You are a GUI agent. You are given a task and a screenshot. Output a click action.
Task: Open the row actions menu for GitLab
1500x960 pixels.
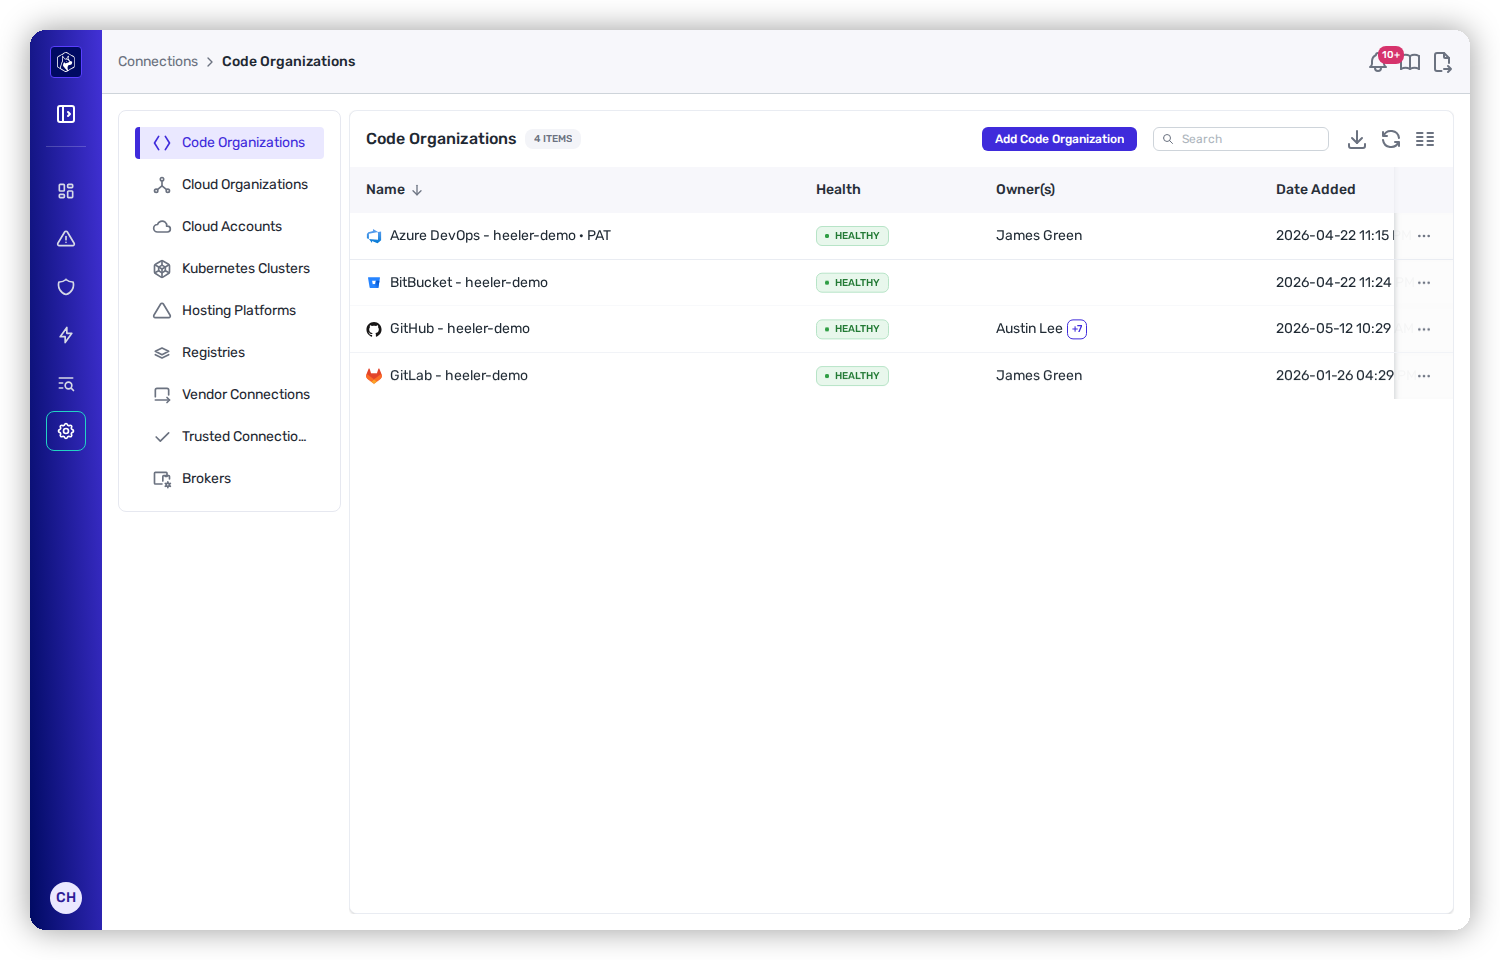point(1424,376)
